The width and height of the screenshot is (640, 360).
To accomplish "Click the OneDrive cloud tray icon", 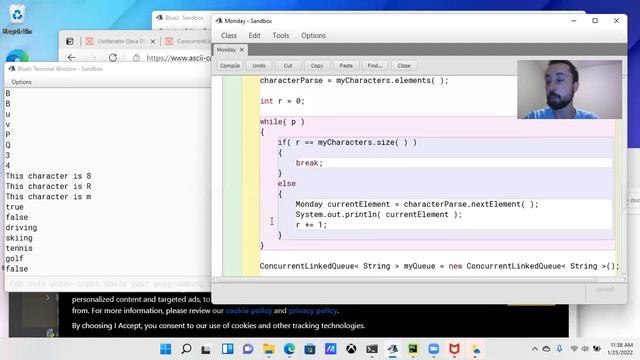I will pos(546,349).
